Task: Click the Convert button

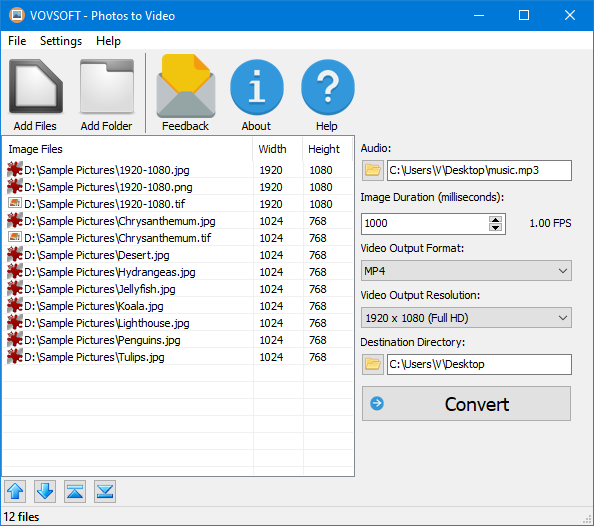Action: pyautogui.click(x=466, y=404)
